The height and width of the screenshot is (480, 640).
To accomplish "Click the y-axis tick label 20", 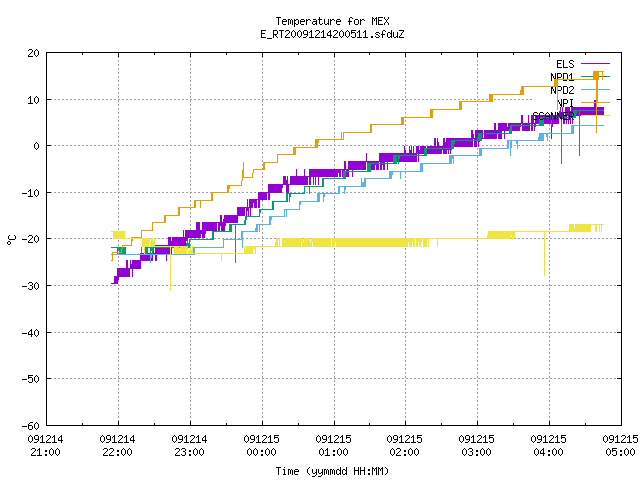I will [33, 53].
